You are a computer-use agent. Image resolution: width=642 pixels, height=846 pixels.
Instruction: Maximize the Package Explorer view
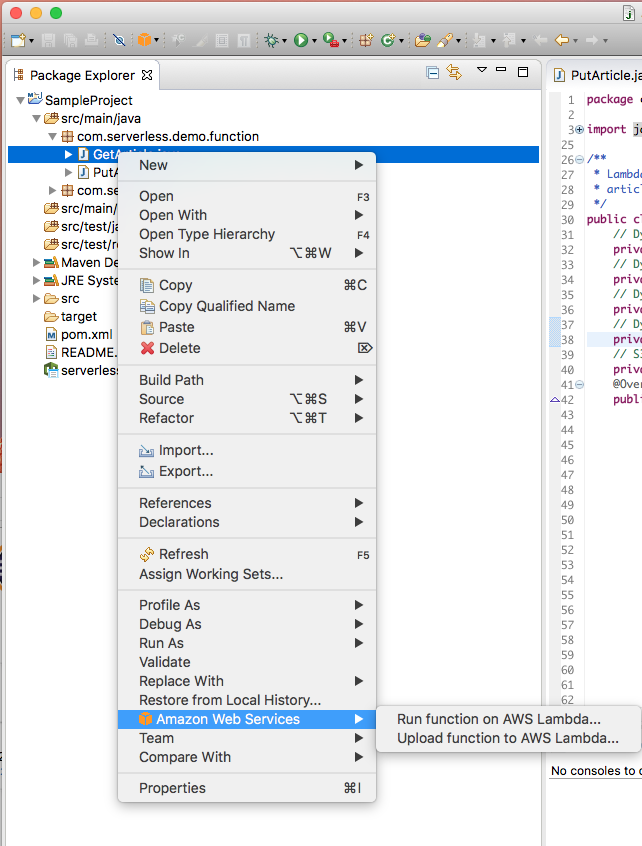[523, 72]
